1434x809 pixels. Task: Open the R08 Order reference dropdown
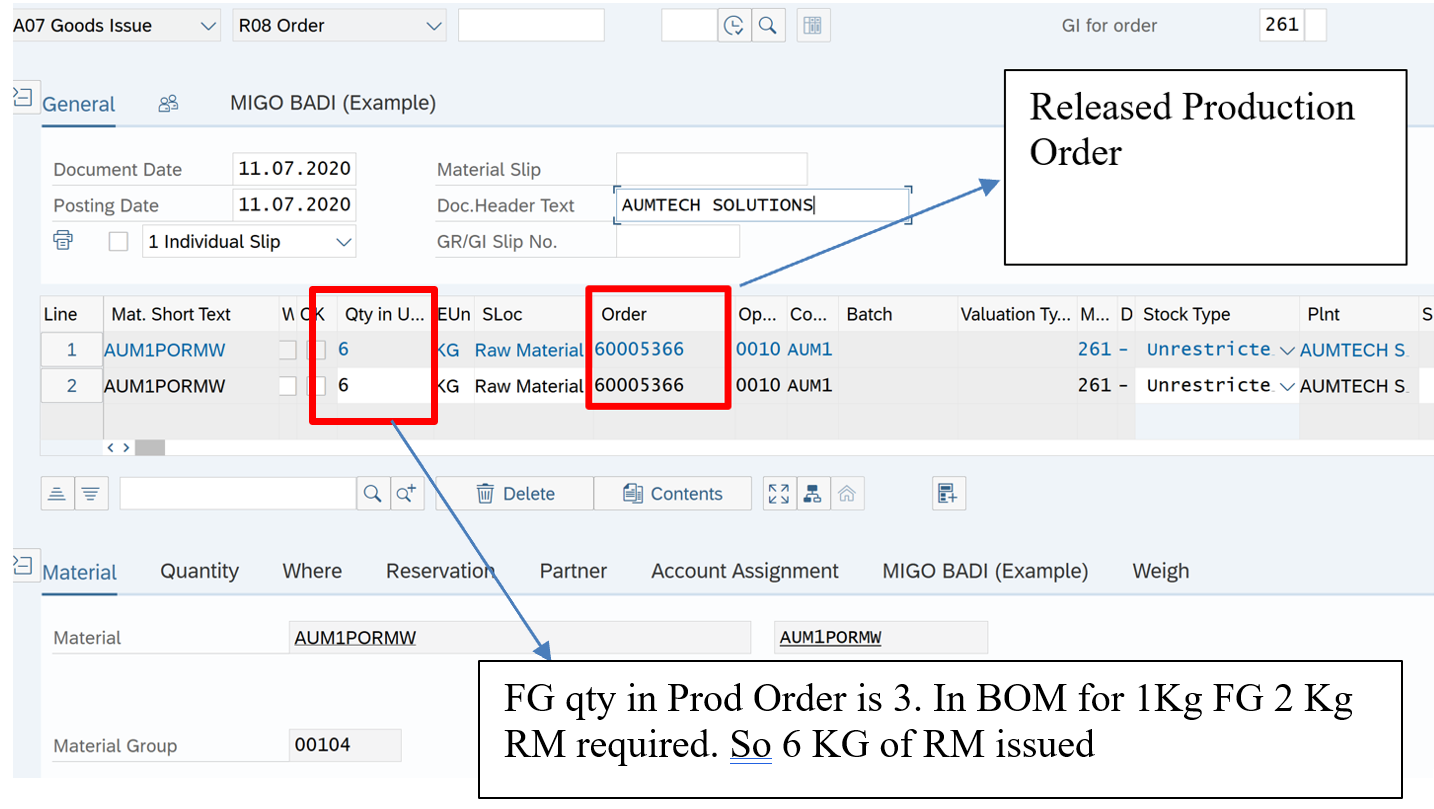coord(434,26)
